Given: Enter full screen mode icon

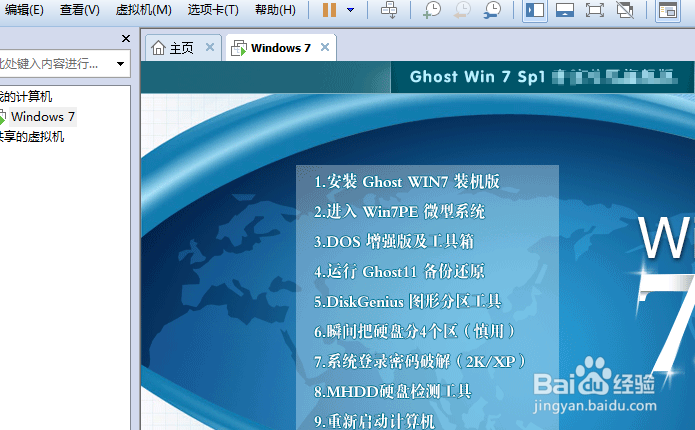Looking at the screenshot, I should pyautogui.click(x=594, y=10).
